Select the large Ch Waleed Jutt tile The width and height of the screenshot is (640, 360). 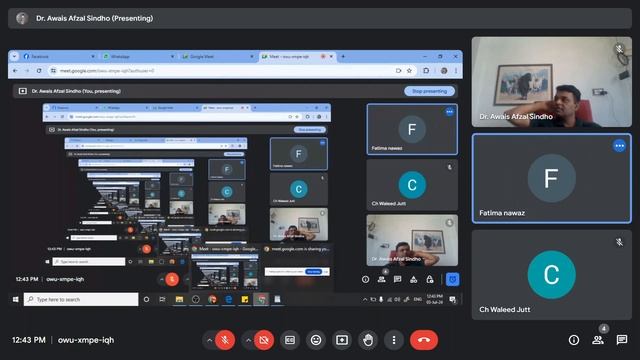tap(552, 275)
